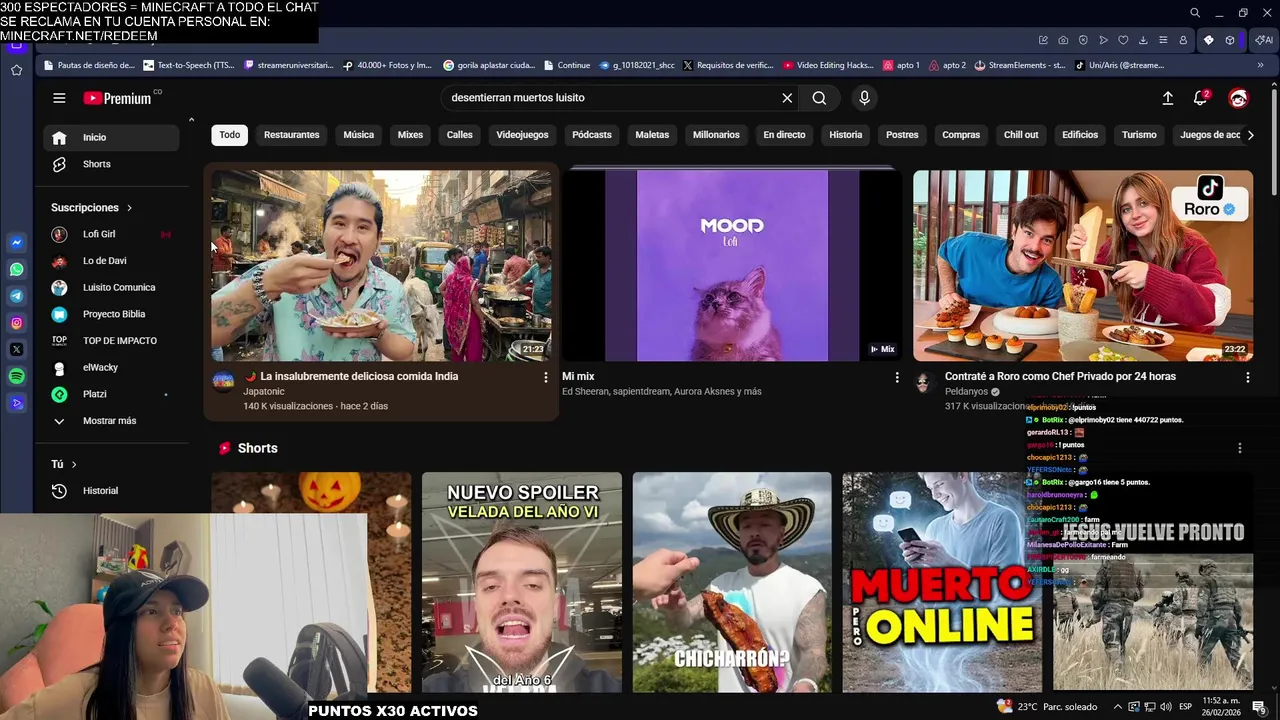Click the browser window search magnifier

coord(1195,13)
